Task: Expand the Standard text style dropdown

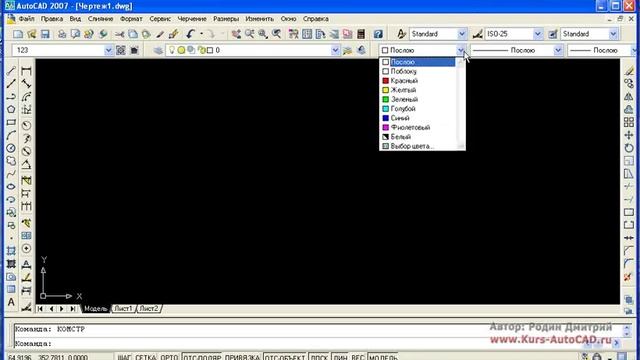Action: (x=462, y=34)
